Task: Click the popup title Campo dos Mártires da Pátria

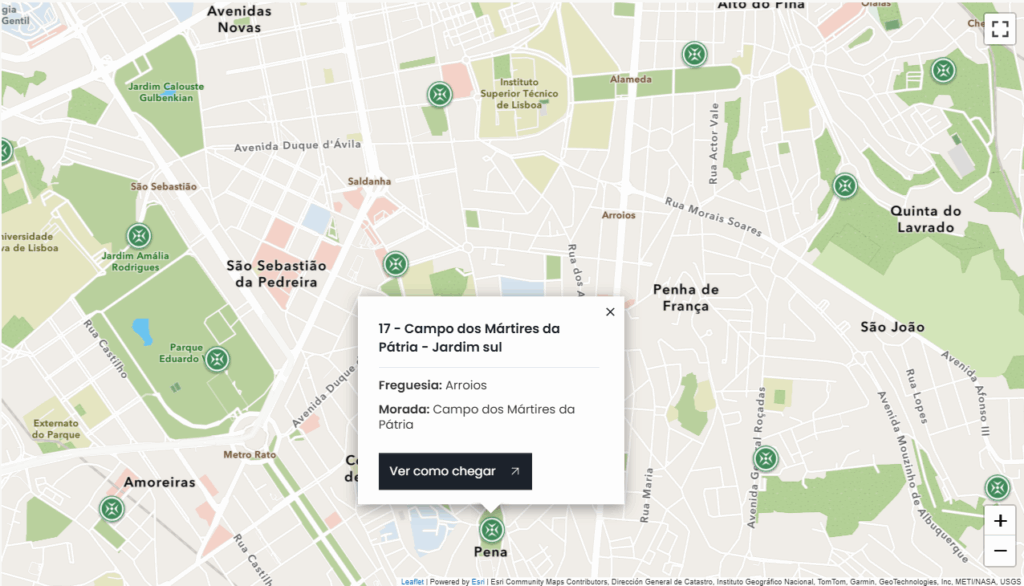Action: pos(468,338)
